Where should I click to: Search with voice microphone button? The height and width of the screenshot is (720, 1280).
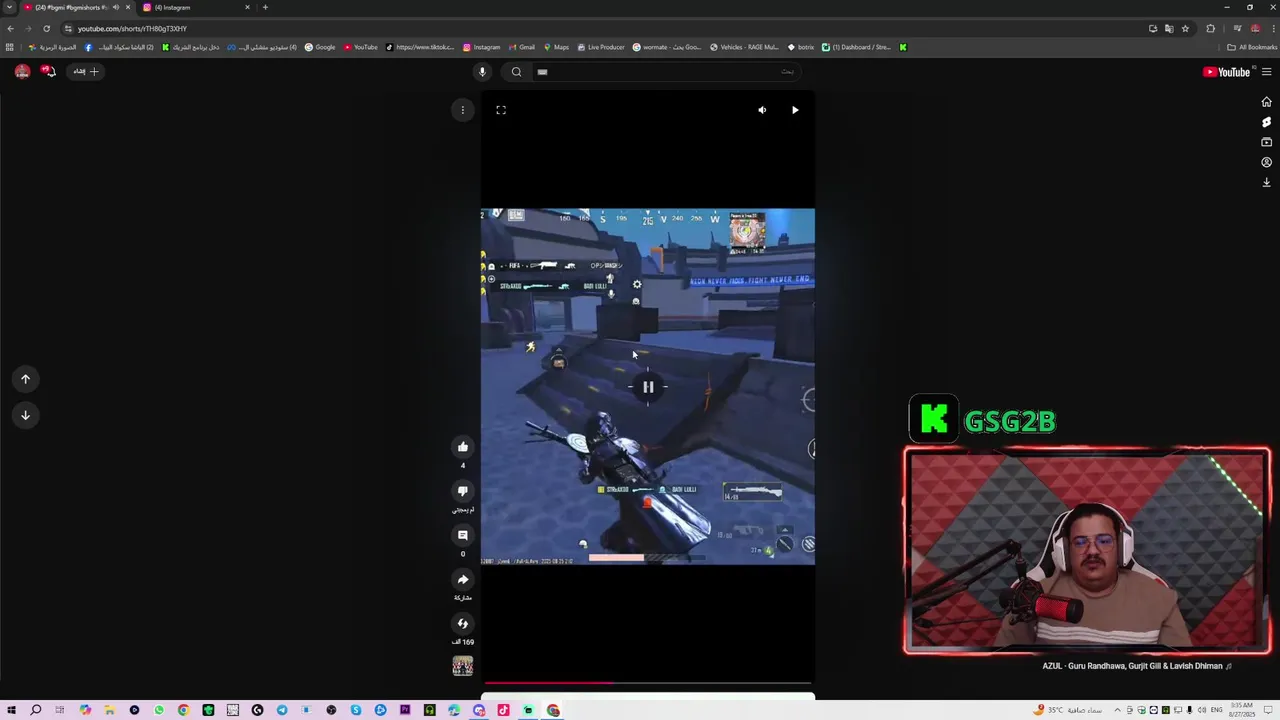point(482,71)
